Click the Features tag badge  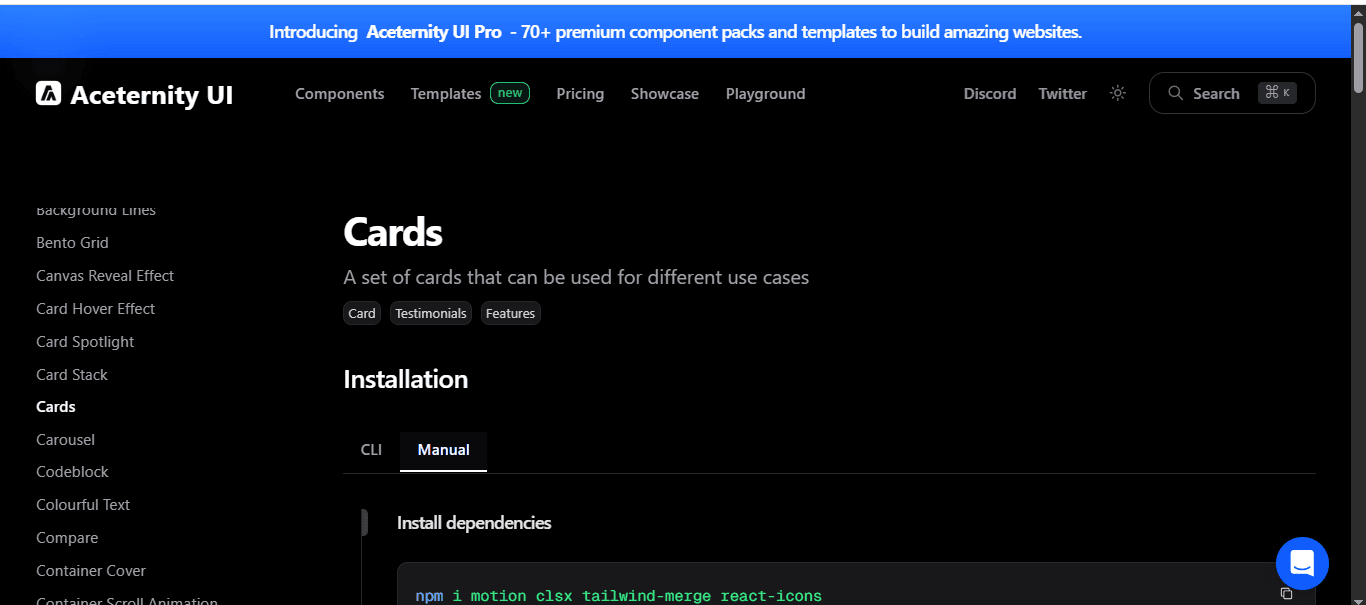pos(510,314)
